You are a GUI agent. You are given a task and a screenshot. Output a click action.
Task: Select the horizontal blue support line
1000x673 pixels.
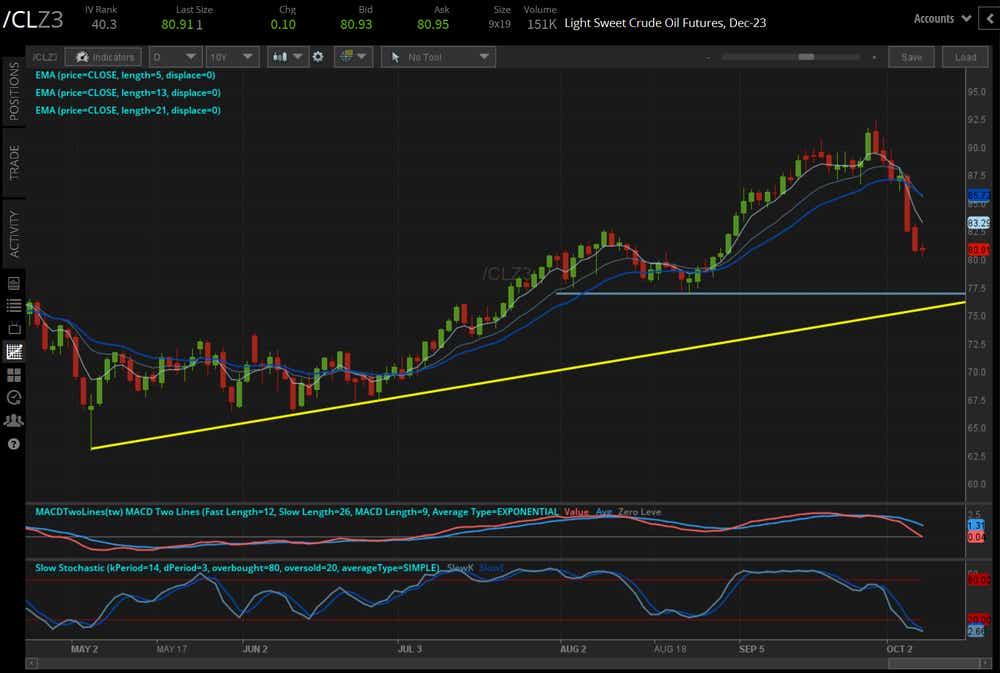pyautogui.click(x=760, y=293)
